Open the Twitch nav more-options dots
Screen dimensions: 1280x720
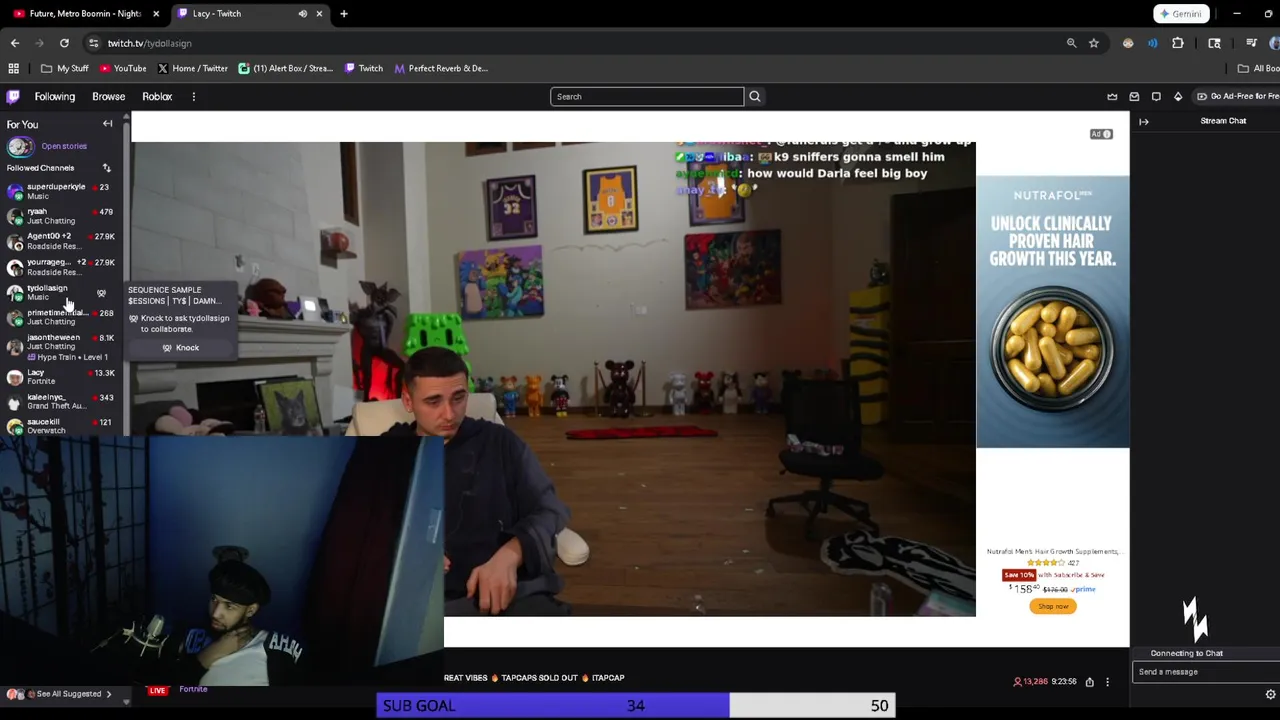pyautogui.click(x=193, y=97)
